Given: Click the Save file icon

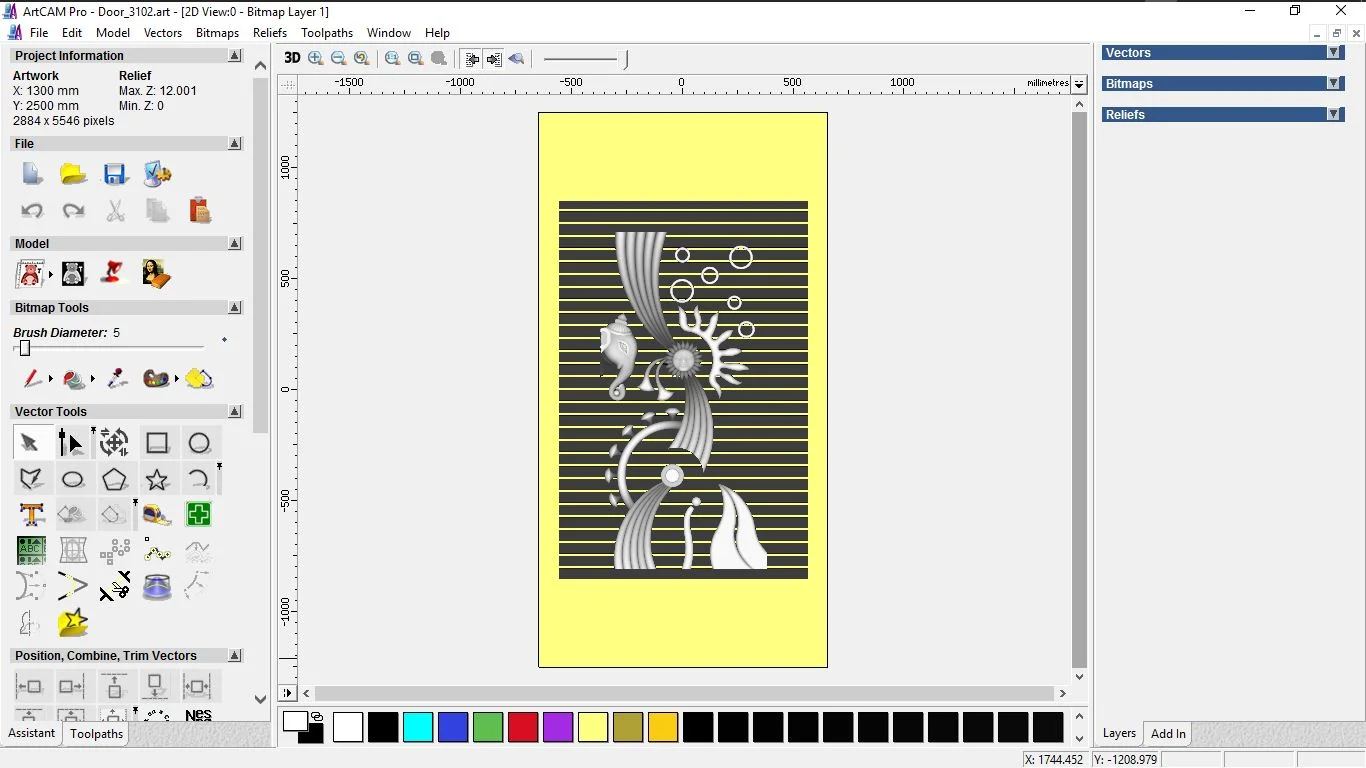Looking at the screenshot, I should 115,174.
